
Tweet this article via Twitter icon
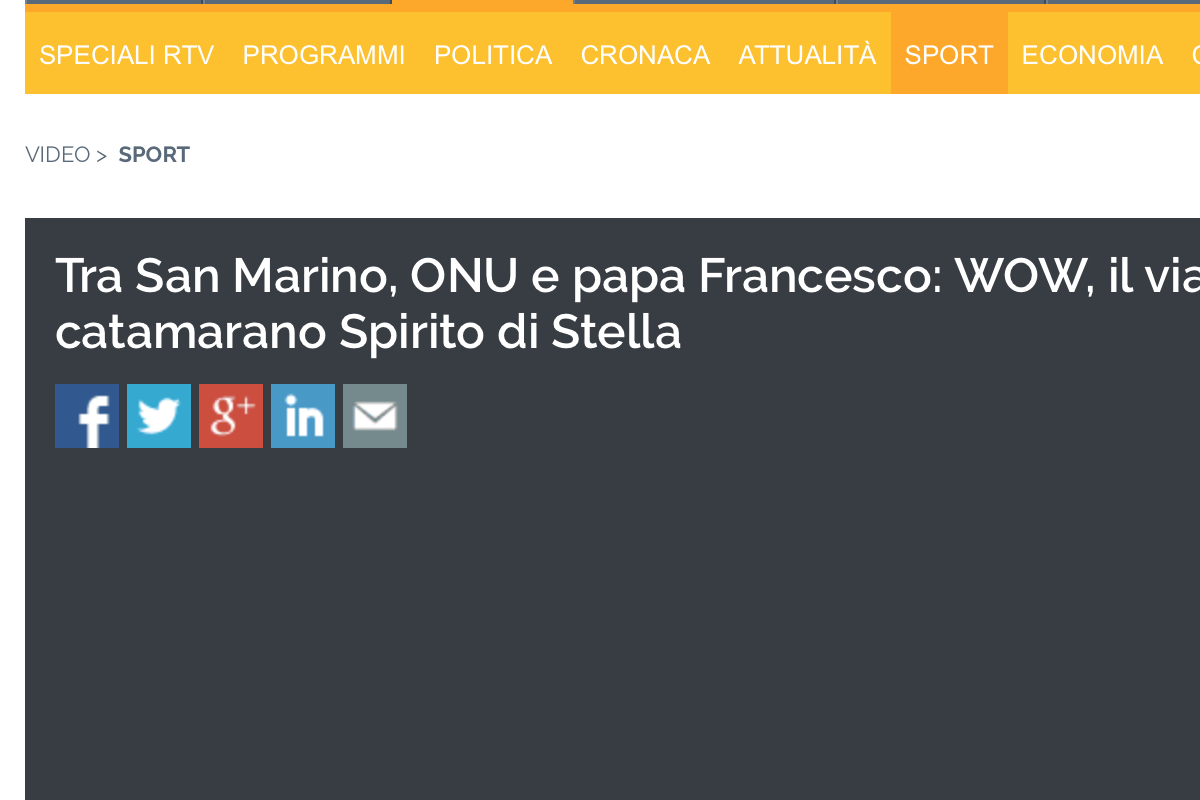159,416
